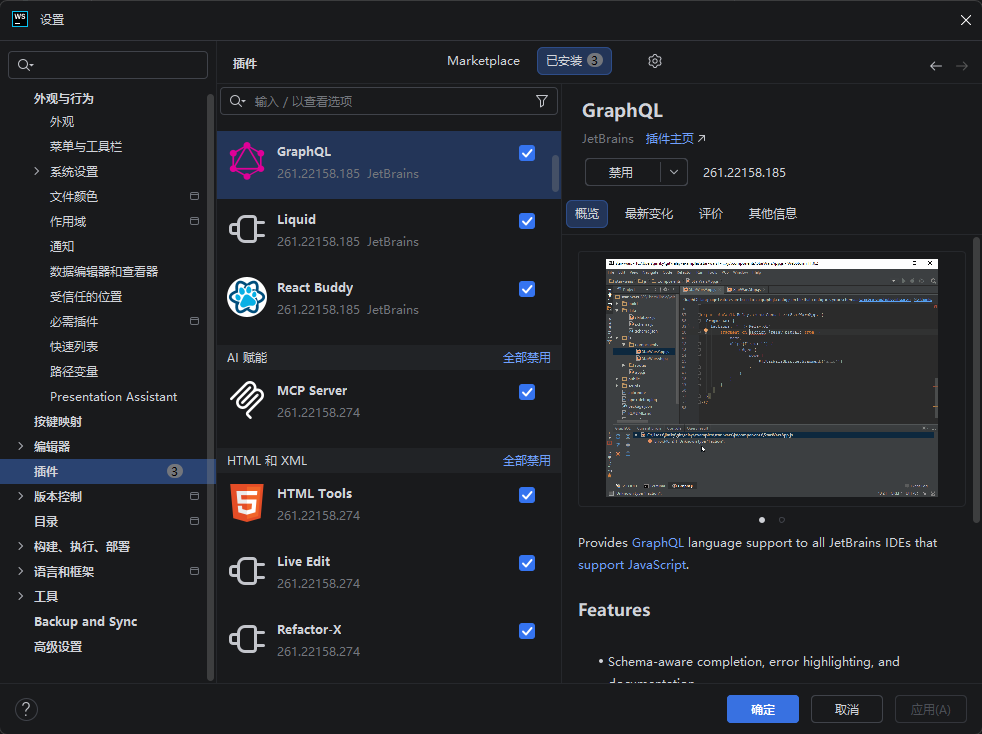Expand the 构建、执行、部署 tree node
The width and height of the screenshot is (982, 734).
(x=21, y=546)
